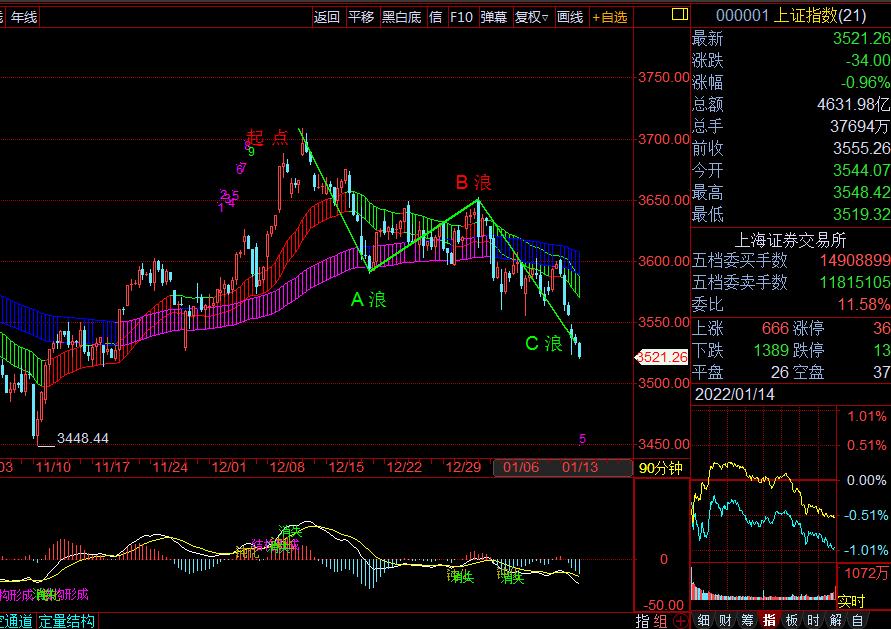
Task: Click the 指组 indicator group label
Action: (x=651, y=620)
